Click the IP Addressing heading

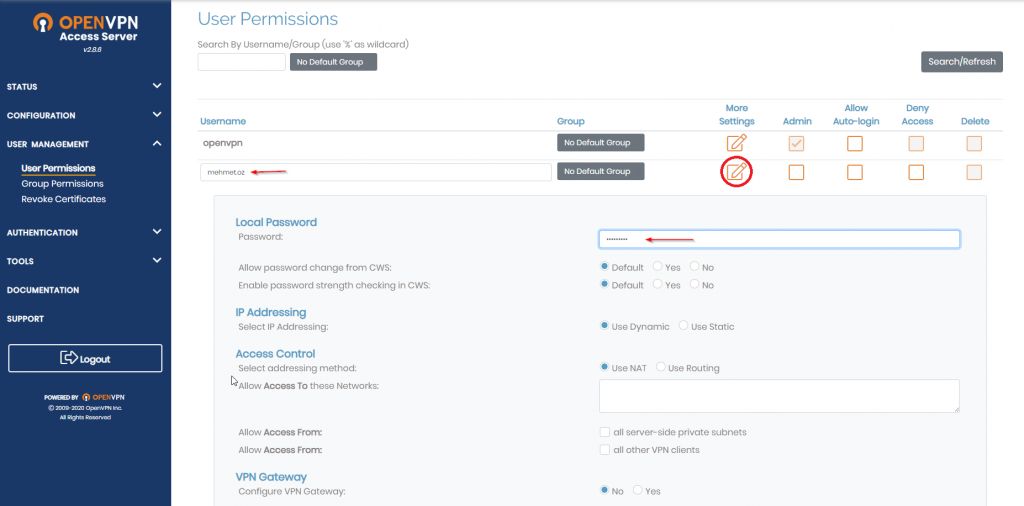(271, 312)
